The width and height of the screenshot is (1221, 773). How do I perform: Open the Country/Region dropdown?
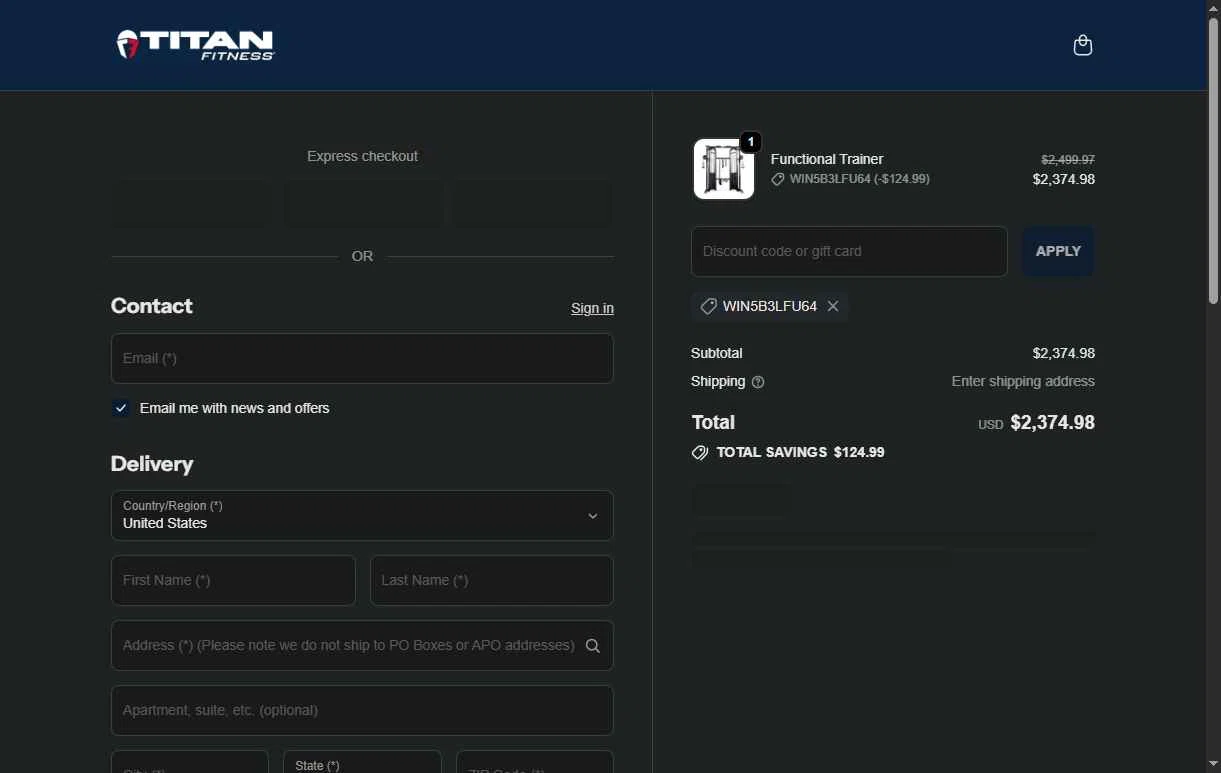(362, 515)
